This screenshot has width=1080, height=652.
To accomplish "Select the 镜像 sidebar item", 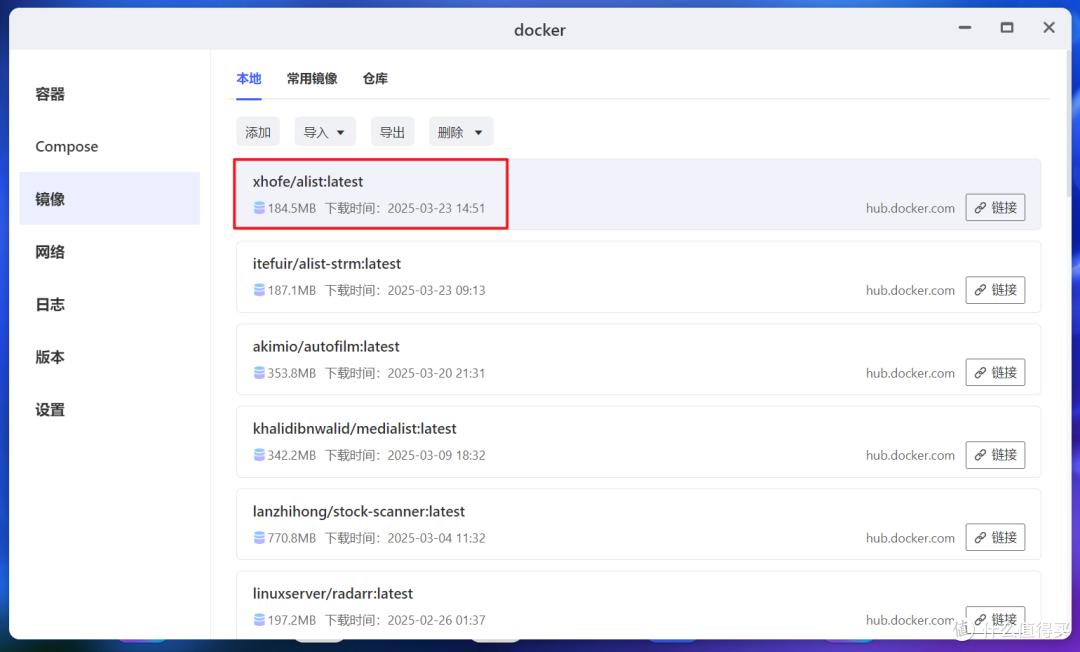I will (x=110, y=198).
